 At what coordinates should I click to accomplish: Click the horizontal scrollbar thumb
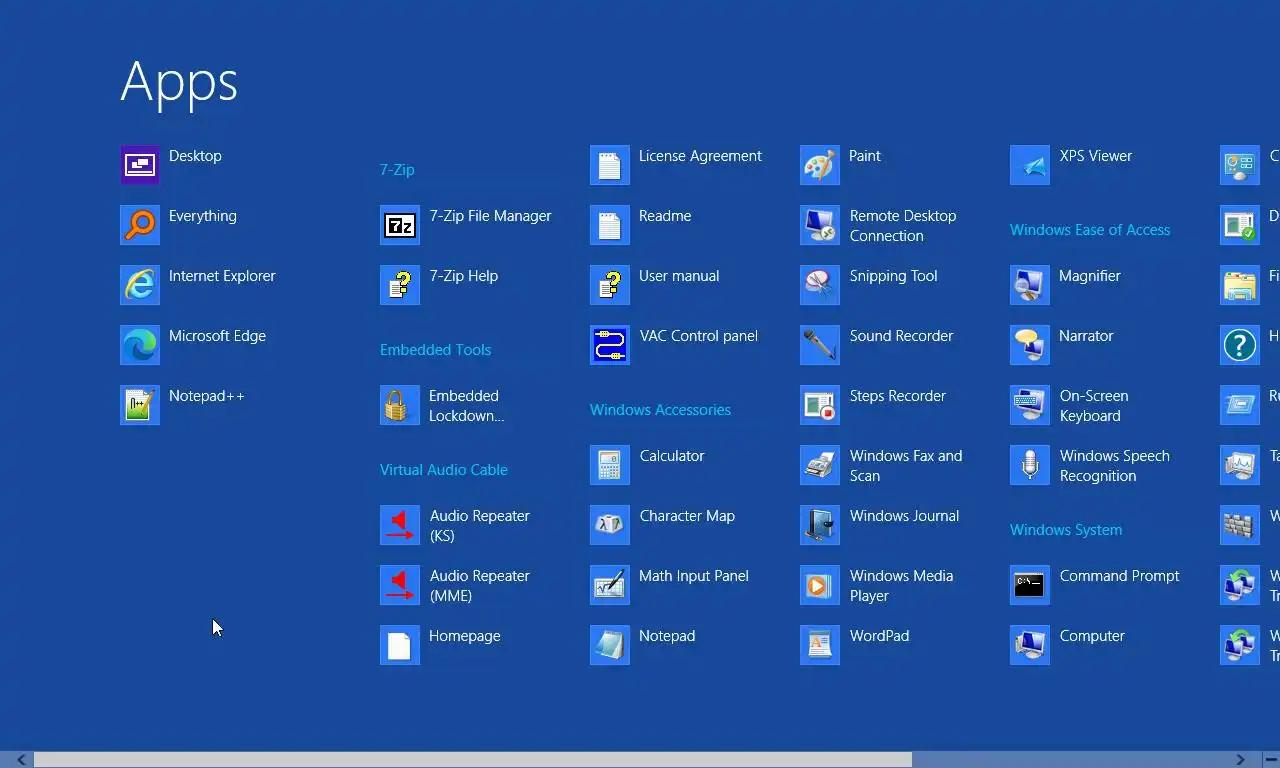point(473,760)
